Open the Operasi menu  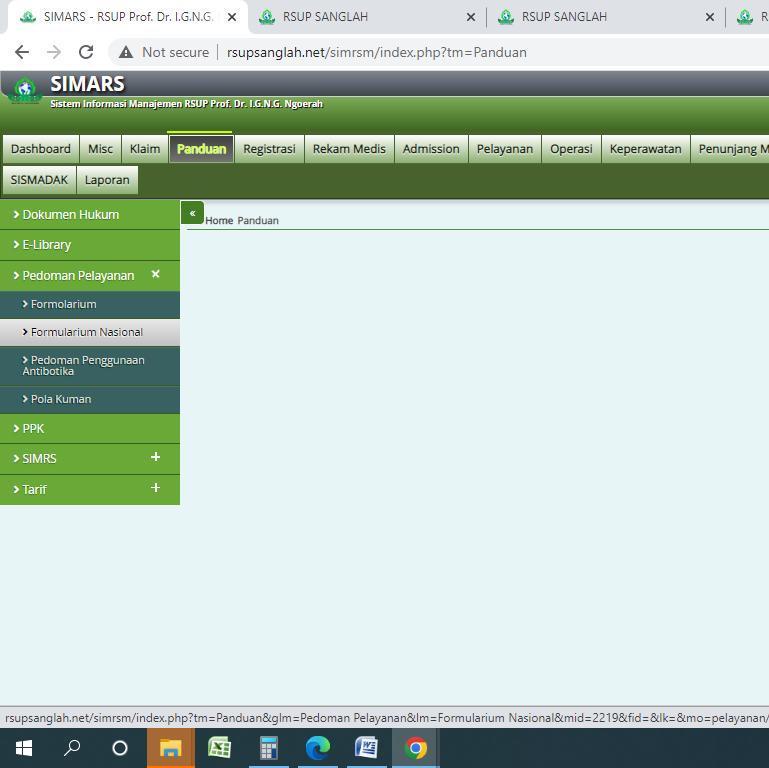pyautogui.click(x=571, y=149)
